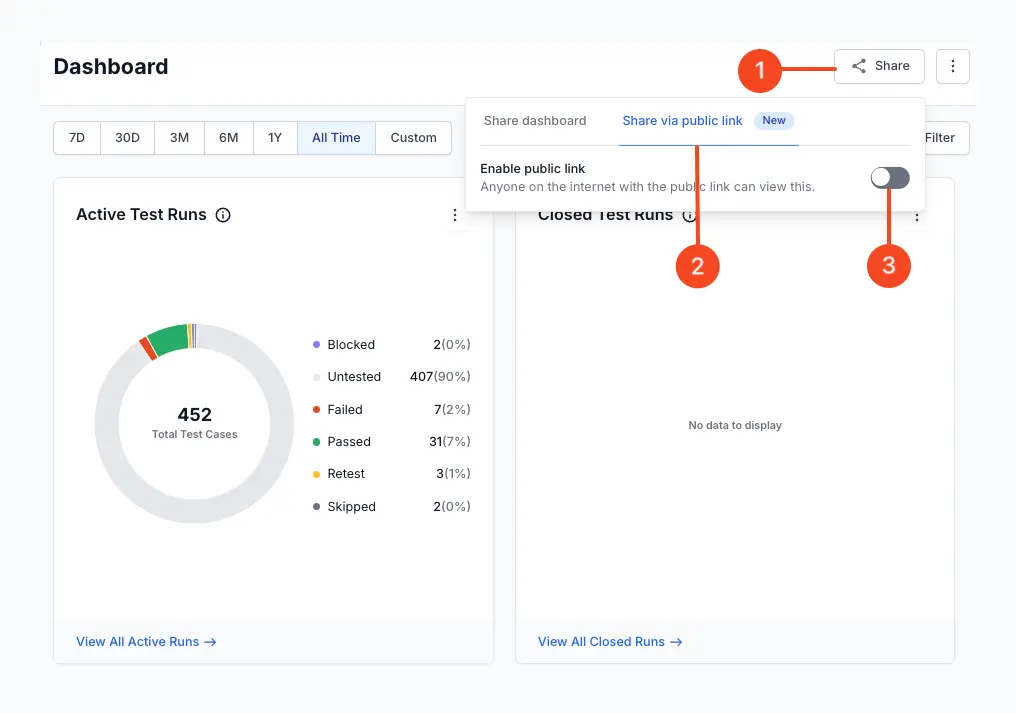Screen dimensions: 1016x713
Task: Open View All Closed Runs link
Action: pyautogui.click(x=610, y=642)
